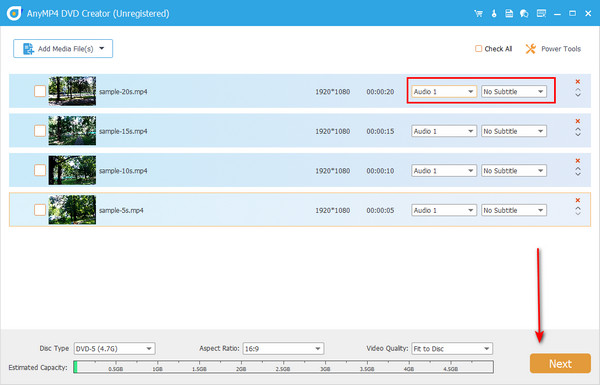The width and height of the screenshot is (600, 385).
Task: Click the duration 00:00:20
Action: click(x=380, y=92)
